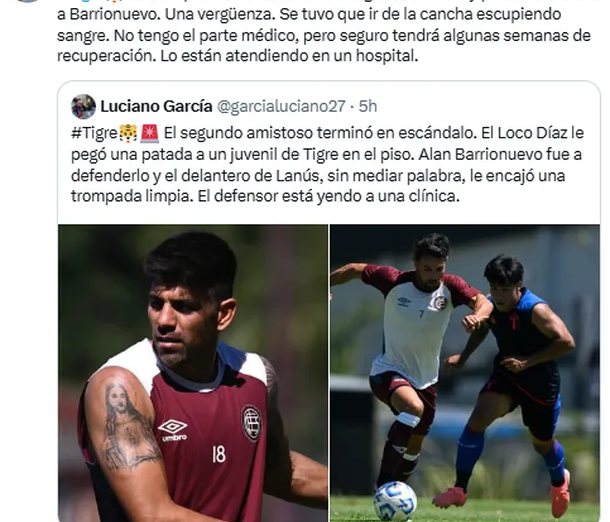Click the soccer ball in the right photo
The width and height of the screenshot is (610, 522).
point(395,501)
